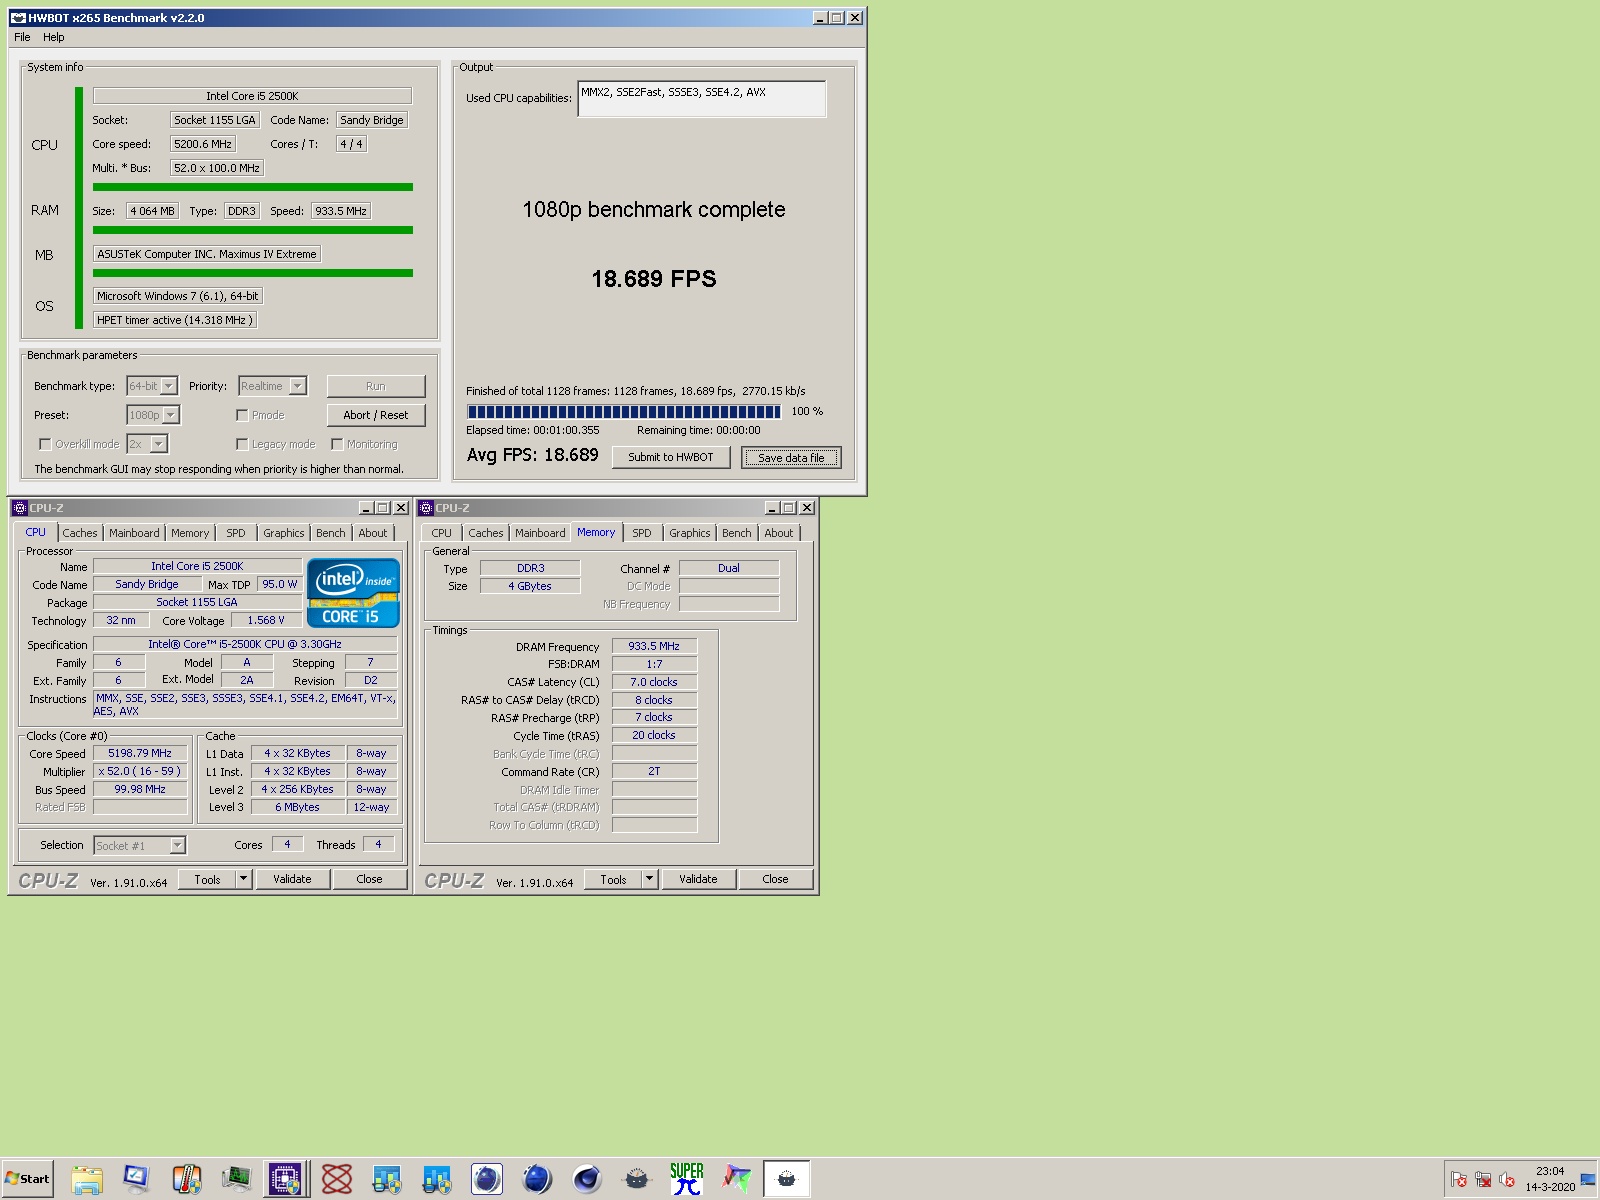This screenshot has height=1200, width=1600.
Task: Select SPD tab in right CPU-Z window
Action: pos(642,533)
